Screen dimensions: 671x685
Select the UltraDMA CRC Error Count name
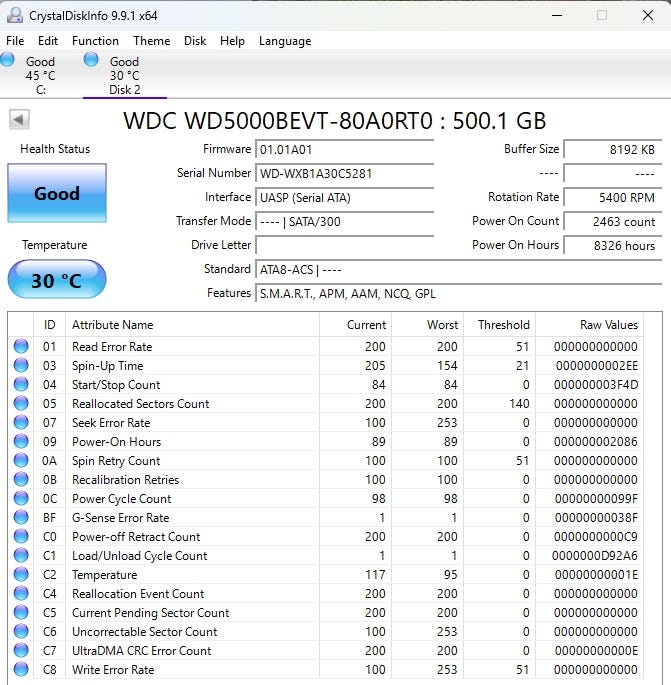(142, 650)
